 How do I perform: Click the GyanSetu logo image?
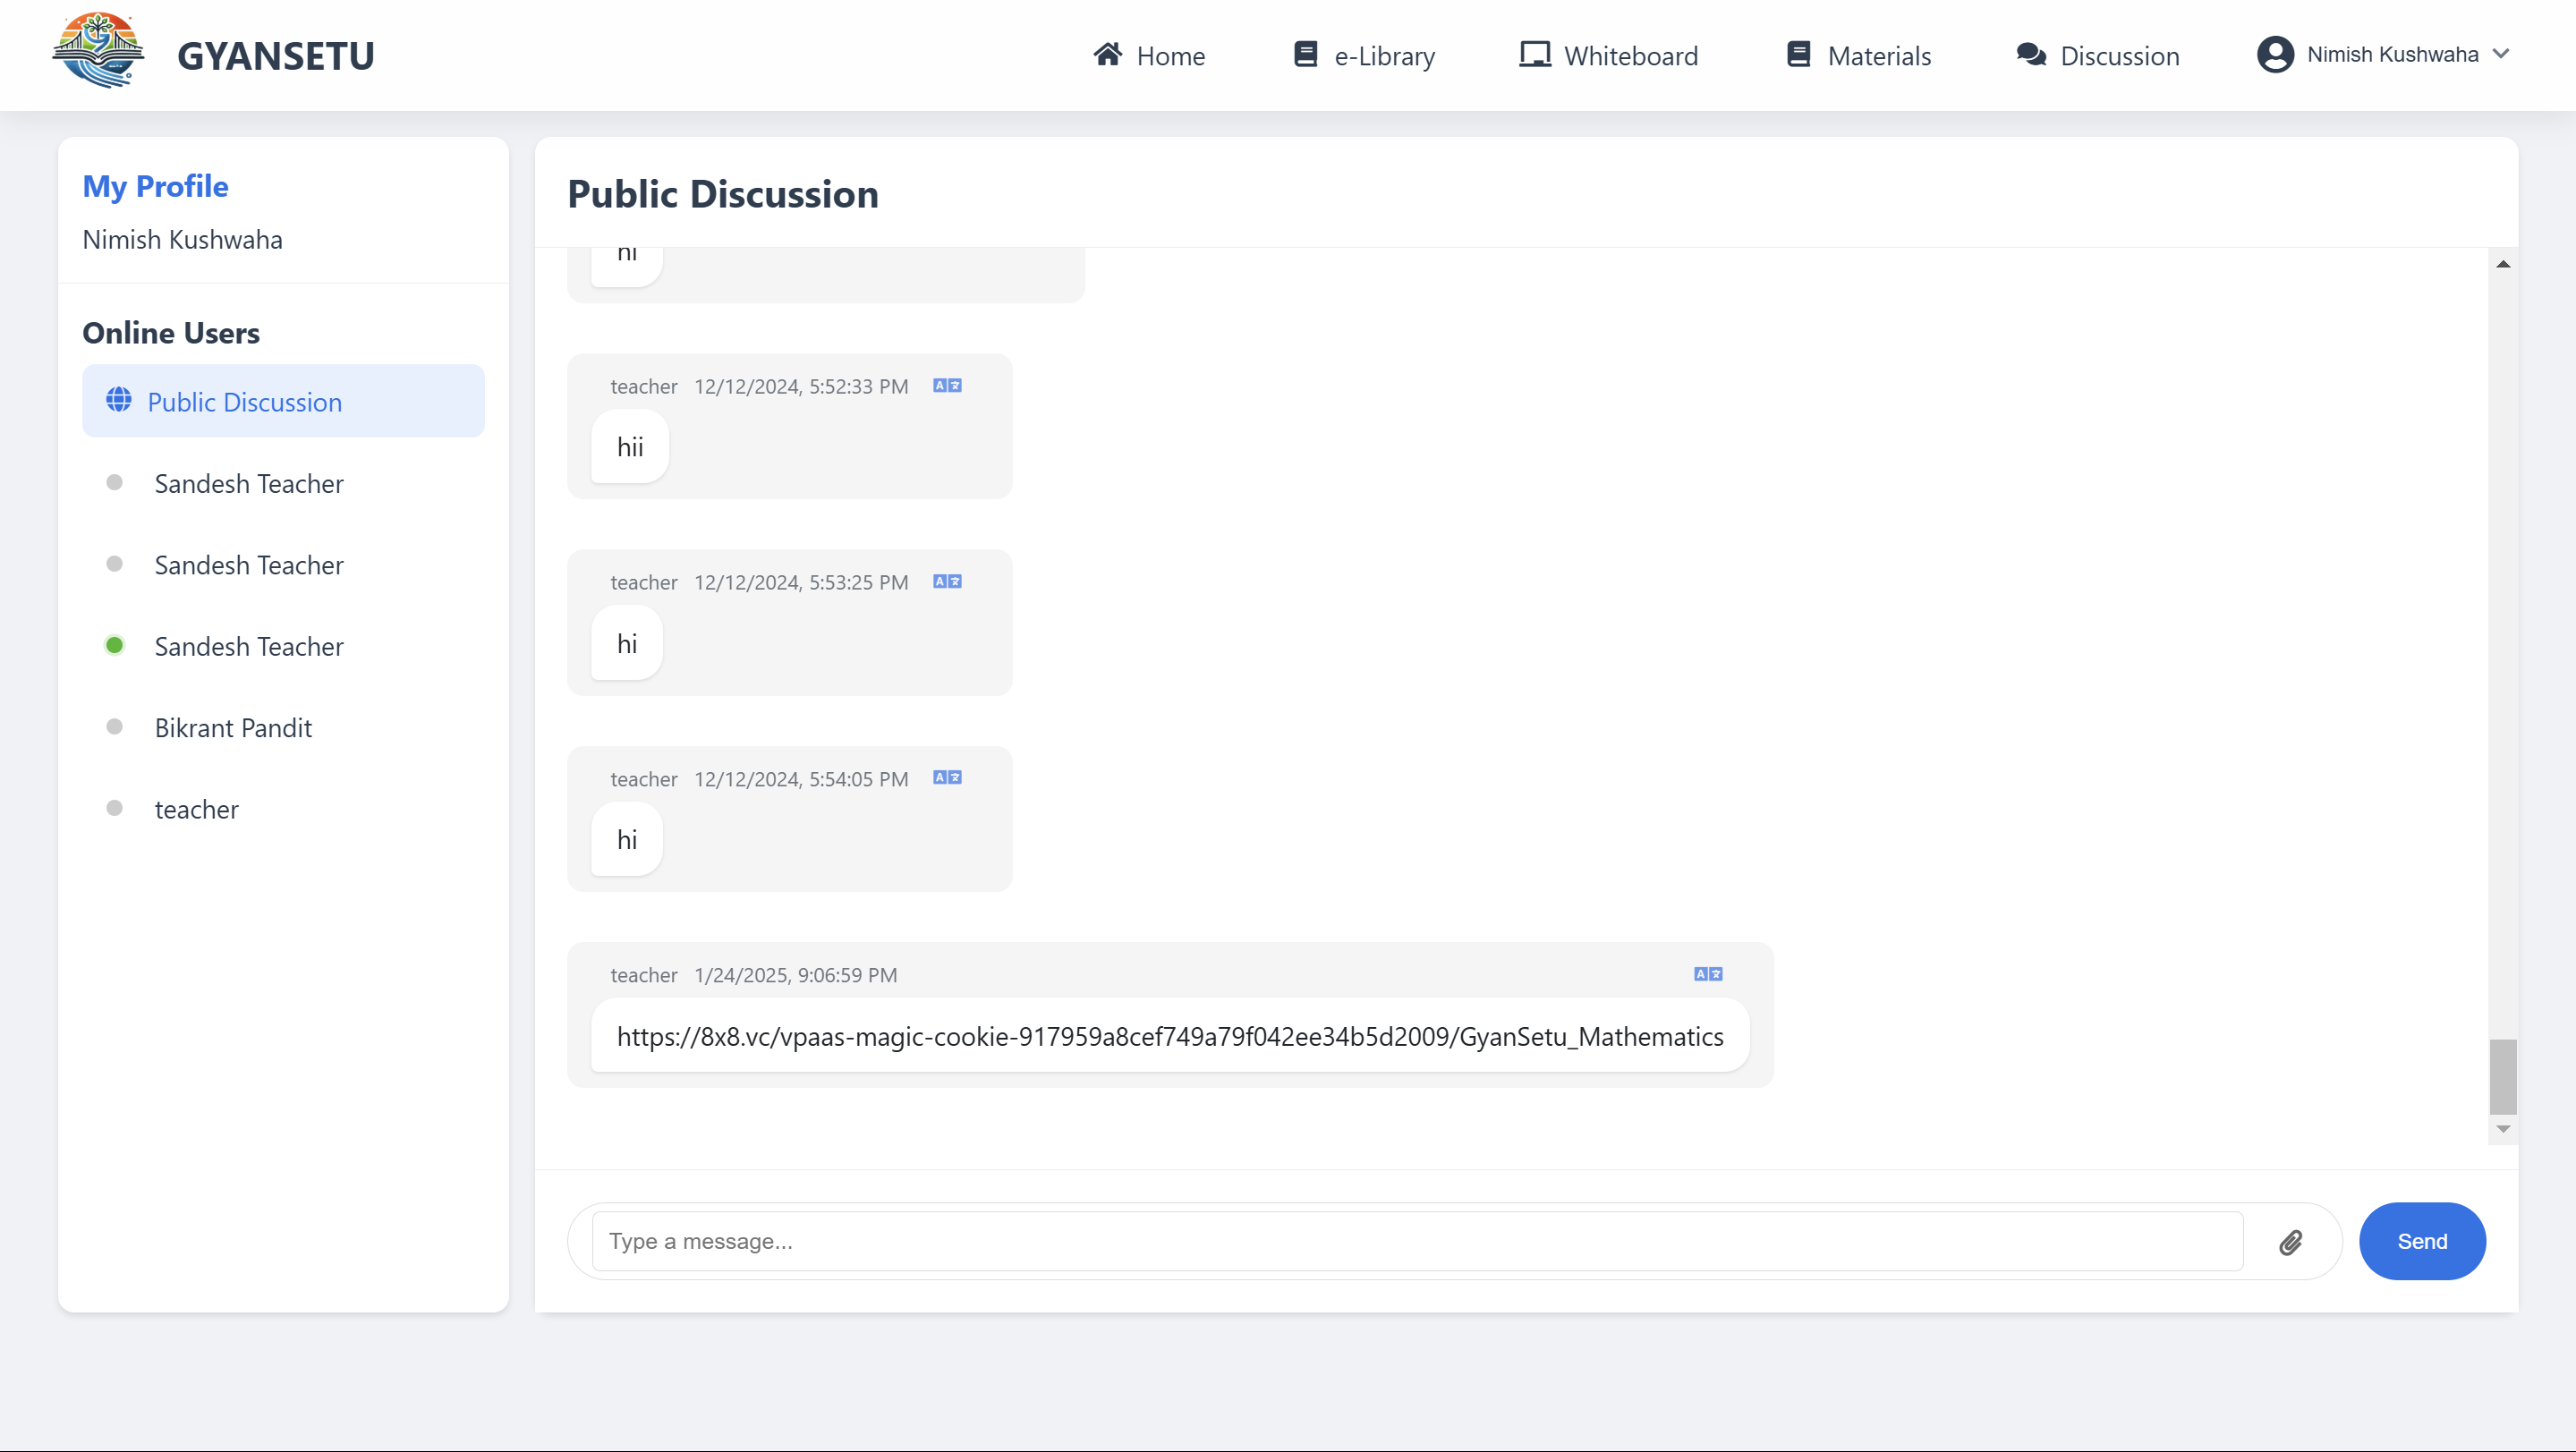click(98, 52)
